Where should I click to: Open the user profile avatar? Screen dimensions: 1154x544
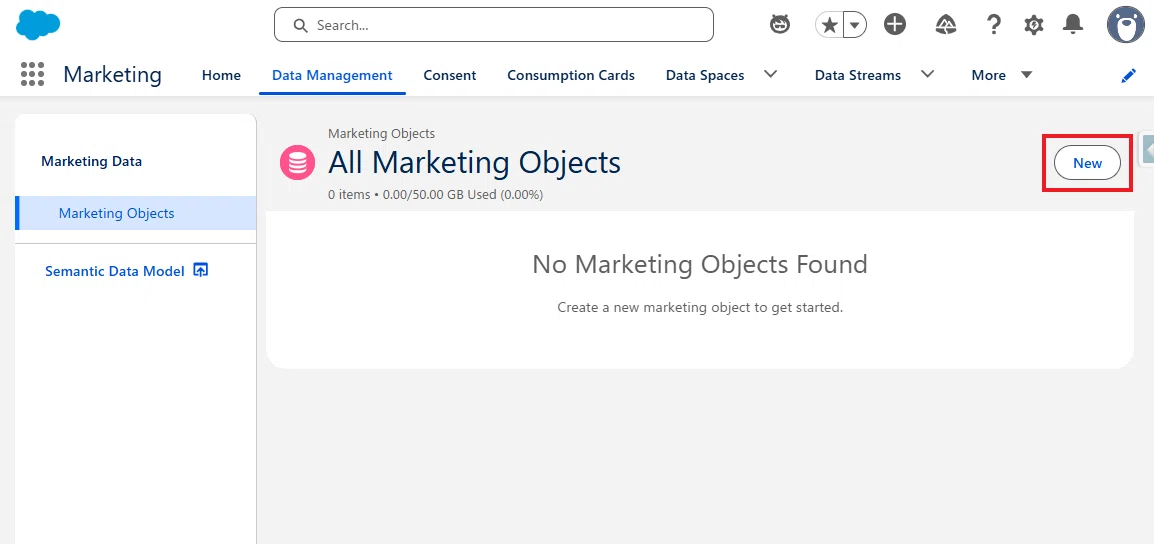coord(1125,25)
